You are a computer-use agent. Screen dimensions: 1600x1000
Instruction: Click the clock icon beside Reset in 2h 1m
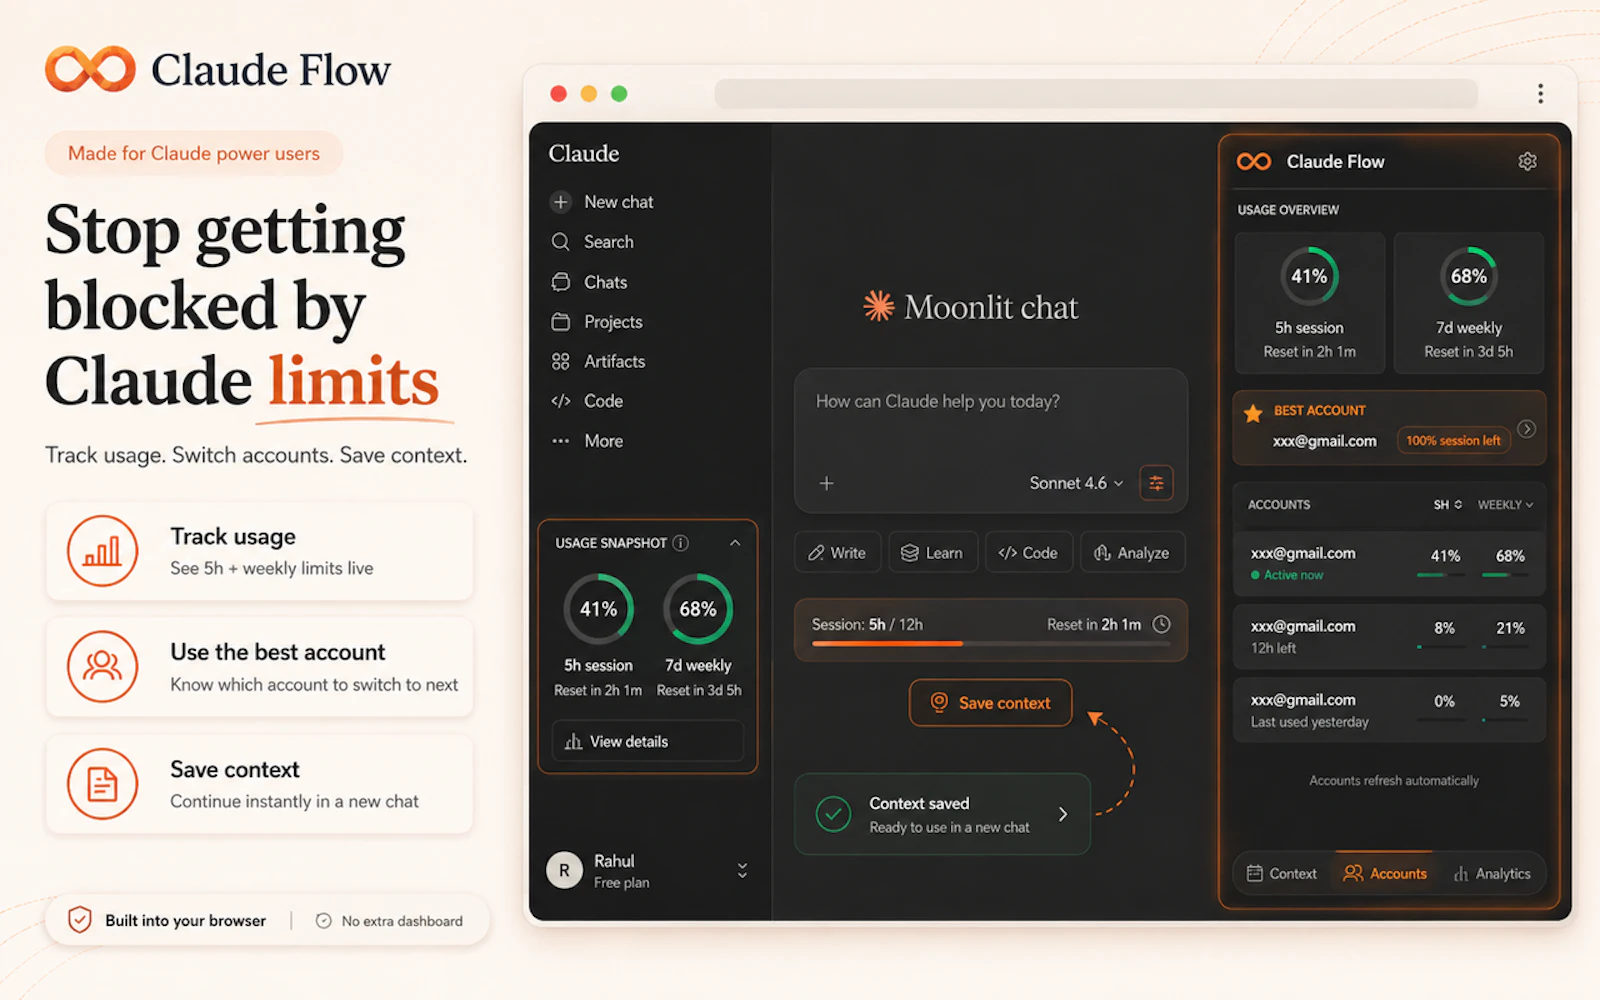1161,624
